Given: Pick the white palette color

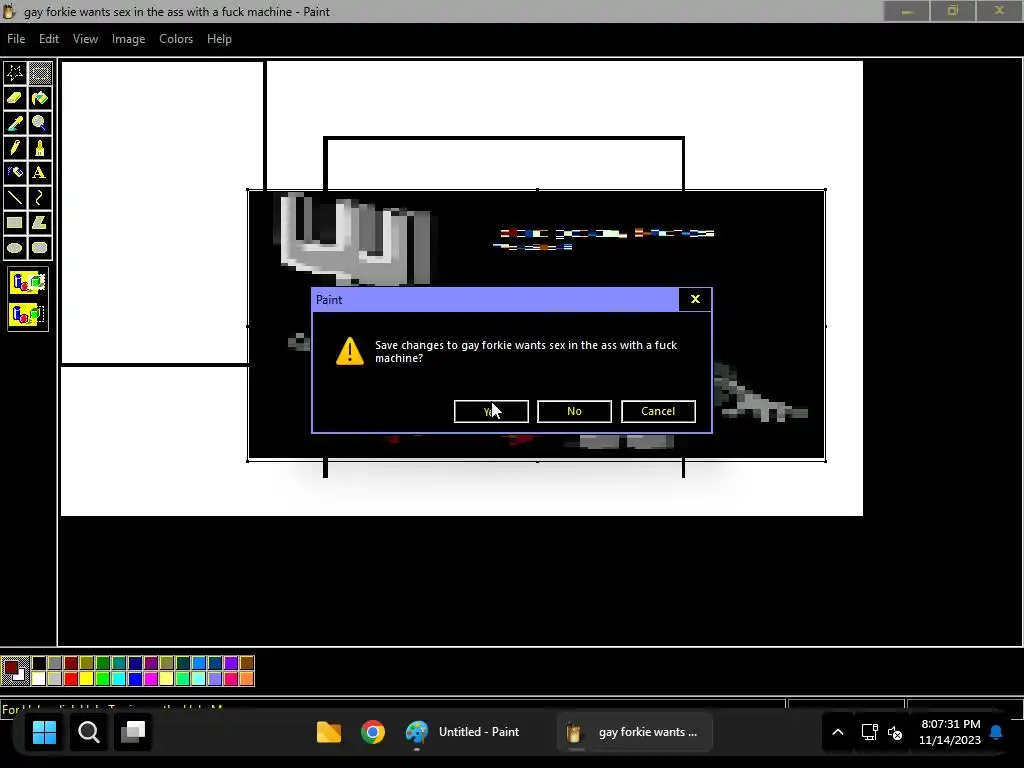Looking at the screenshot, I should tap(39, 679).
